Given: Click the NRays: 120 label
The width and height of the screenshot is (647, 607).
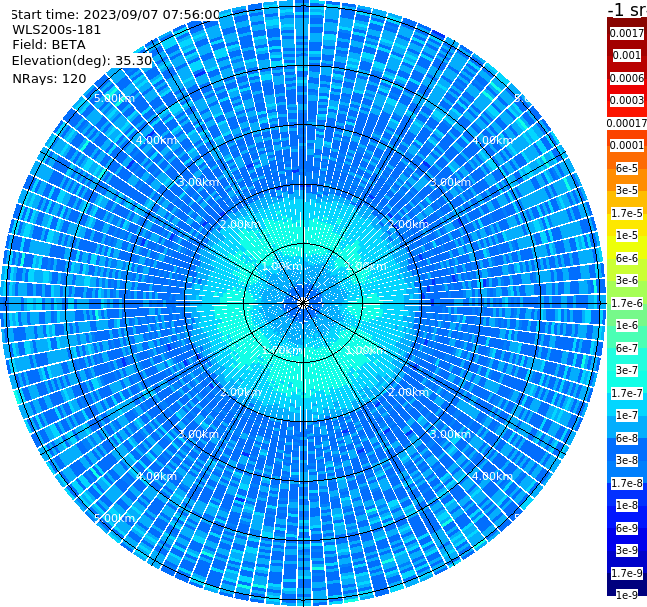Looking at the screenshot, I should click(x=49, y=78).
